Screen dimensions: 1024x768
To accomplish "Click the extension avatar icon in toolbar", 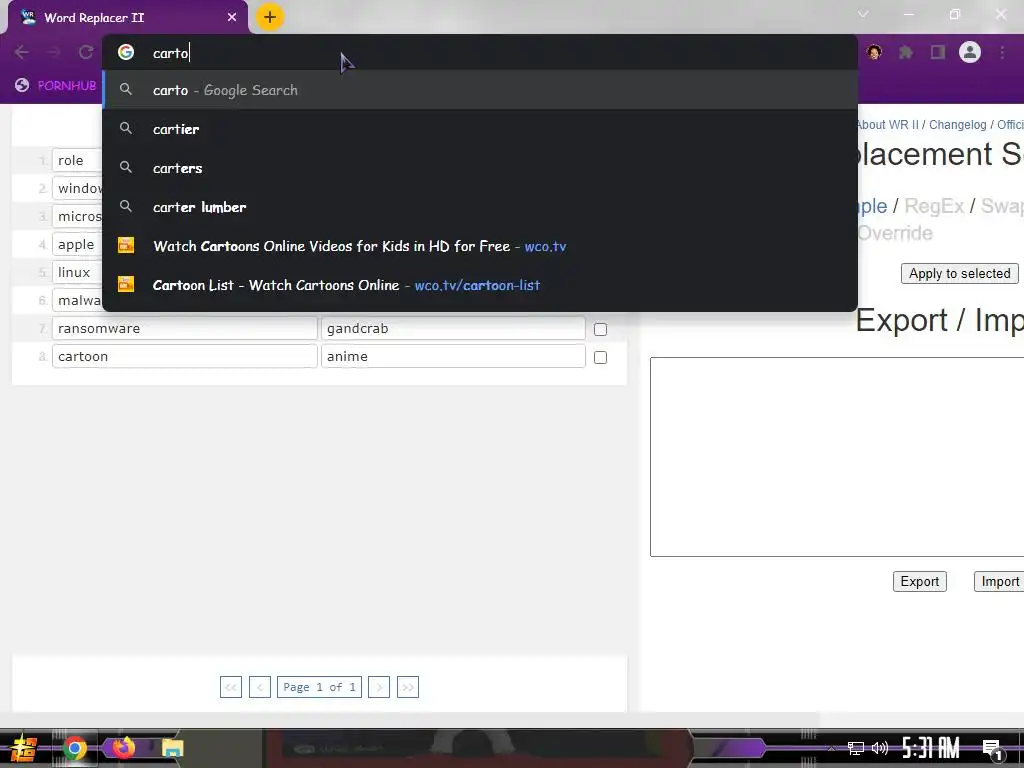I will pos(874,52).
